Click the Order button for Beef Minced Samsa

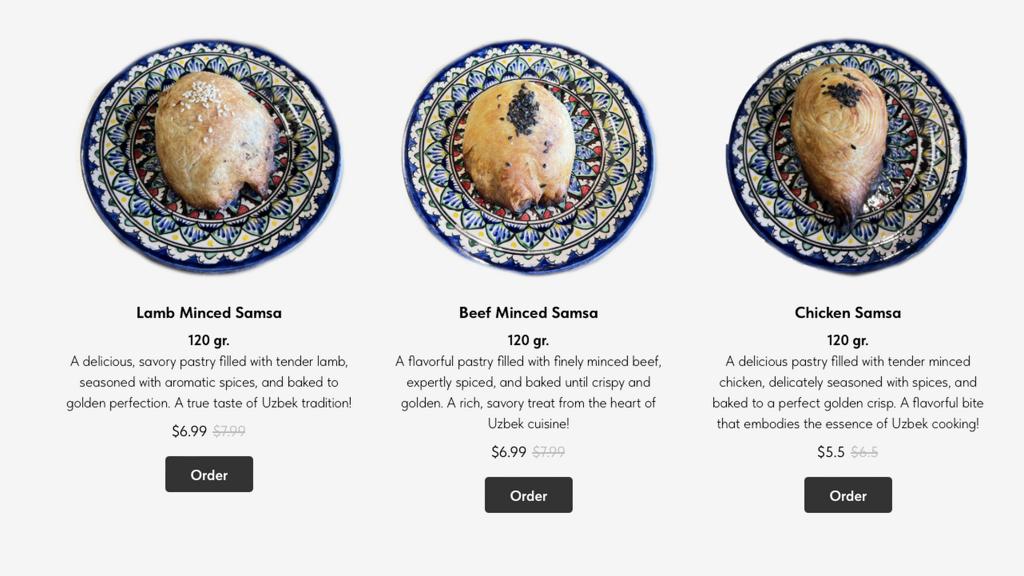click(528, 494)
